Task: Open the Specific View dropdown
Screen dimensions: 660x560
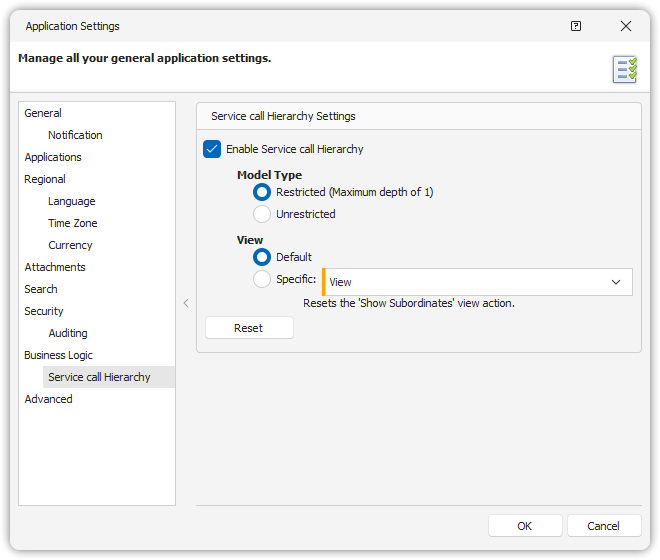Action: point(615,282)
